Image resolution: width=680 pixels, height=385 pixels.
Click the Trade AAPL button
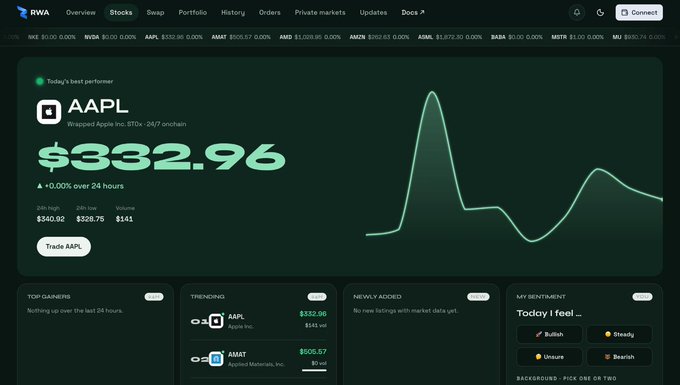[x=64, y=246]
